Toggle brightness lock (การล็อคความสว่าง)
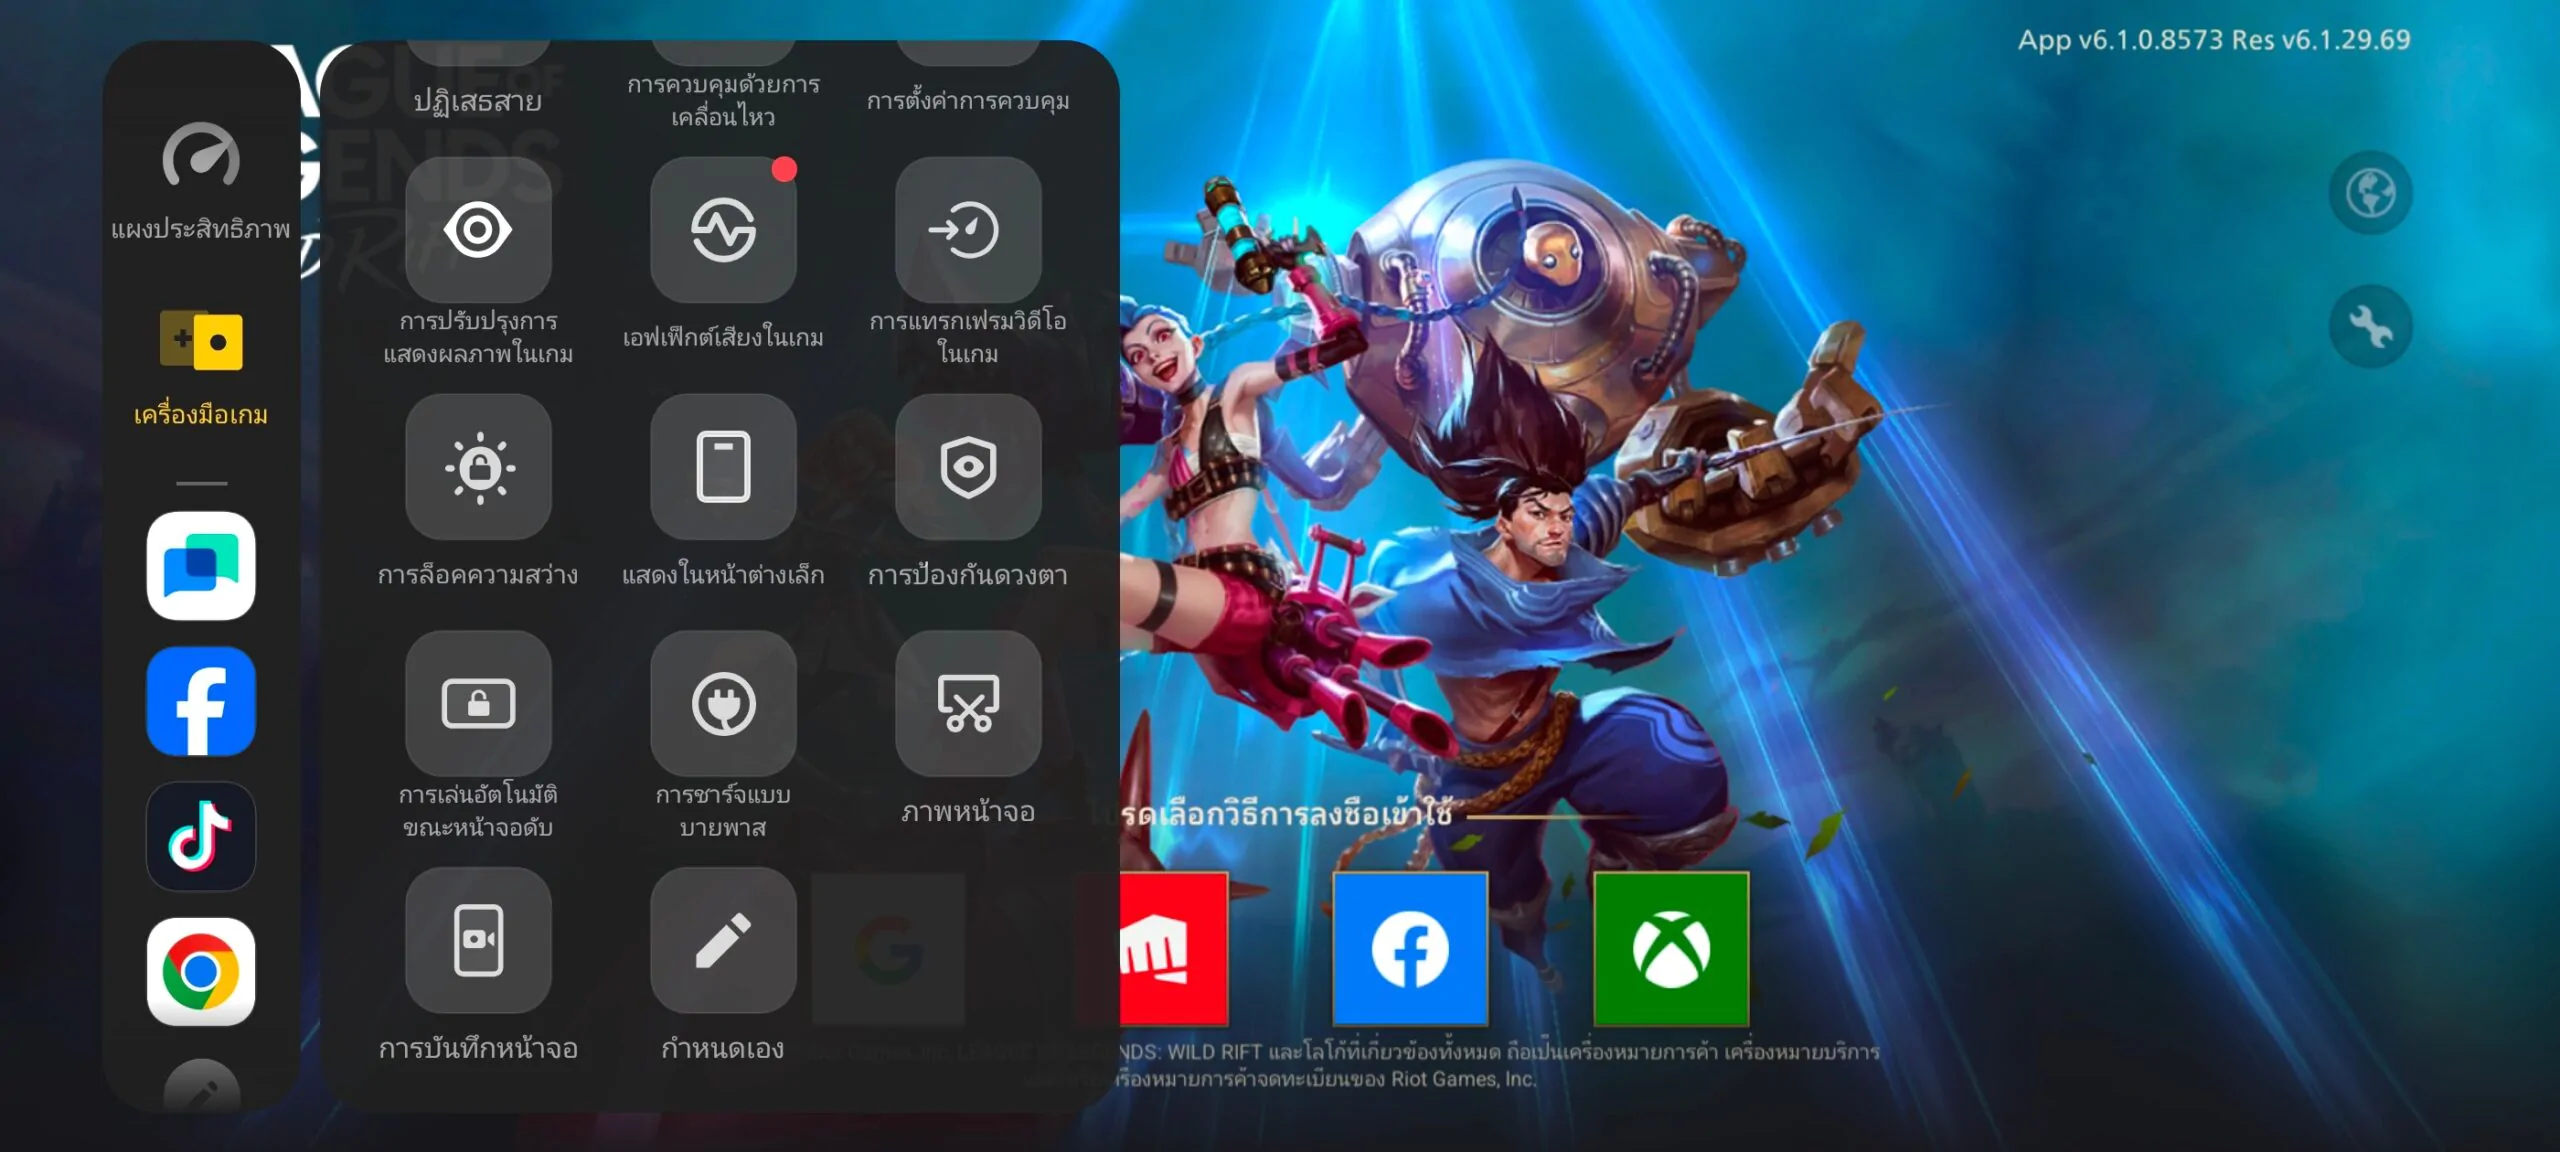The image size is (2560, 1152). click(478, 467)
